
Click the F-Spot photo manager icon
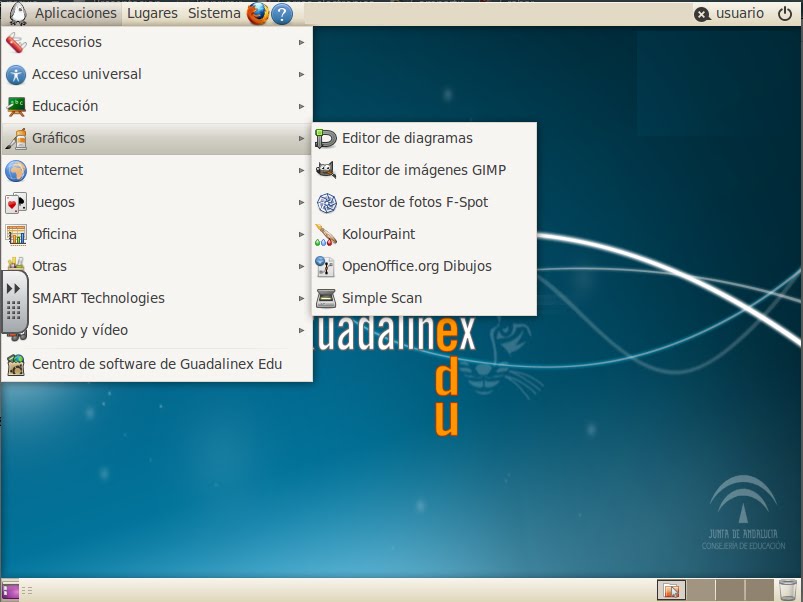(x=326, y=203)
